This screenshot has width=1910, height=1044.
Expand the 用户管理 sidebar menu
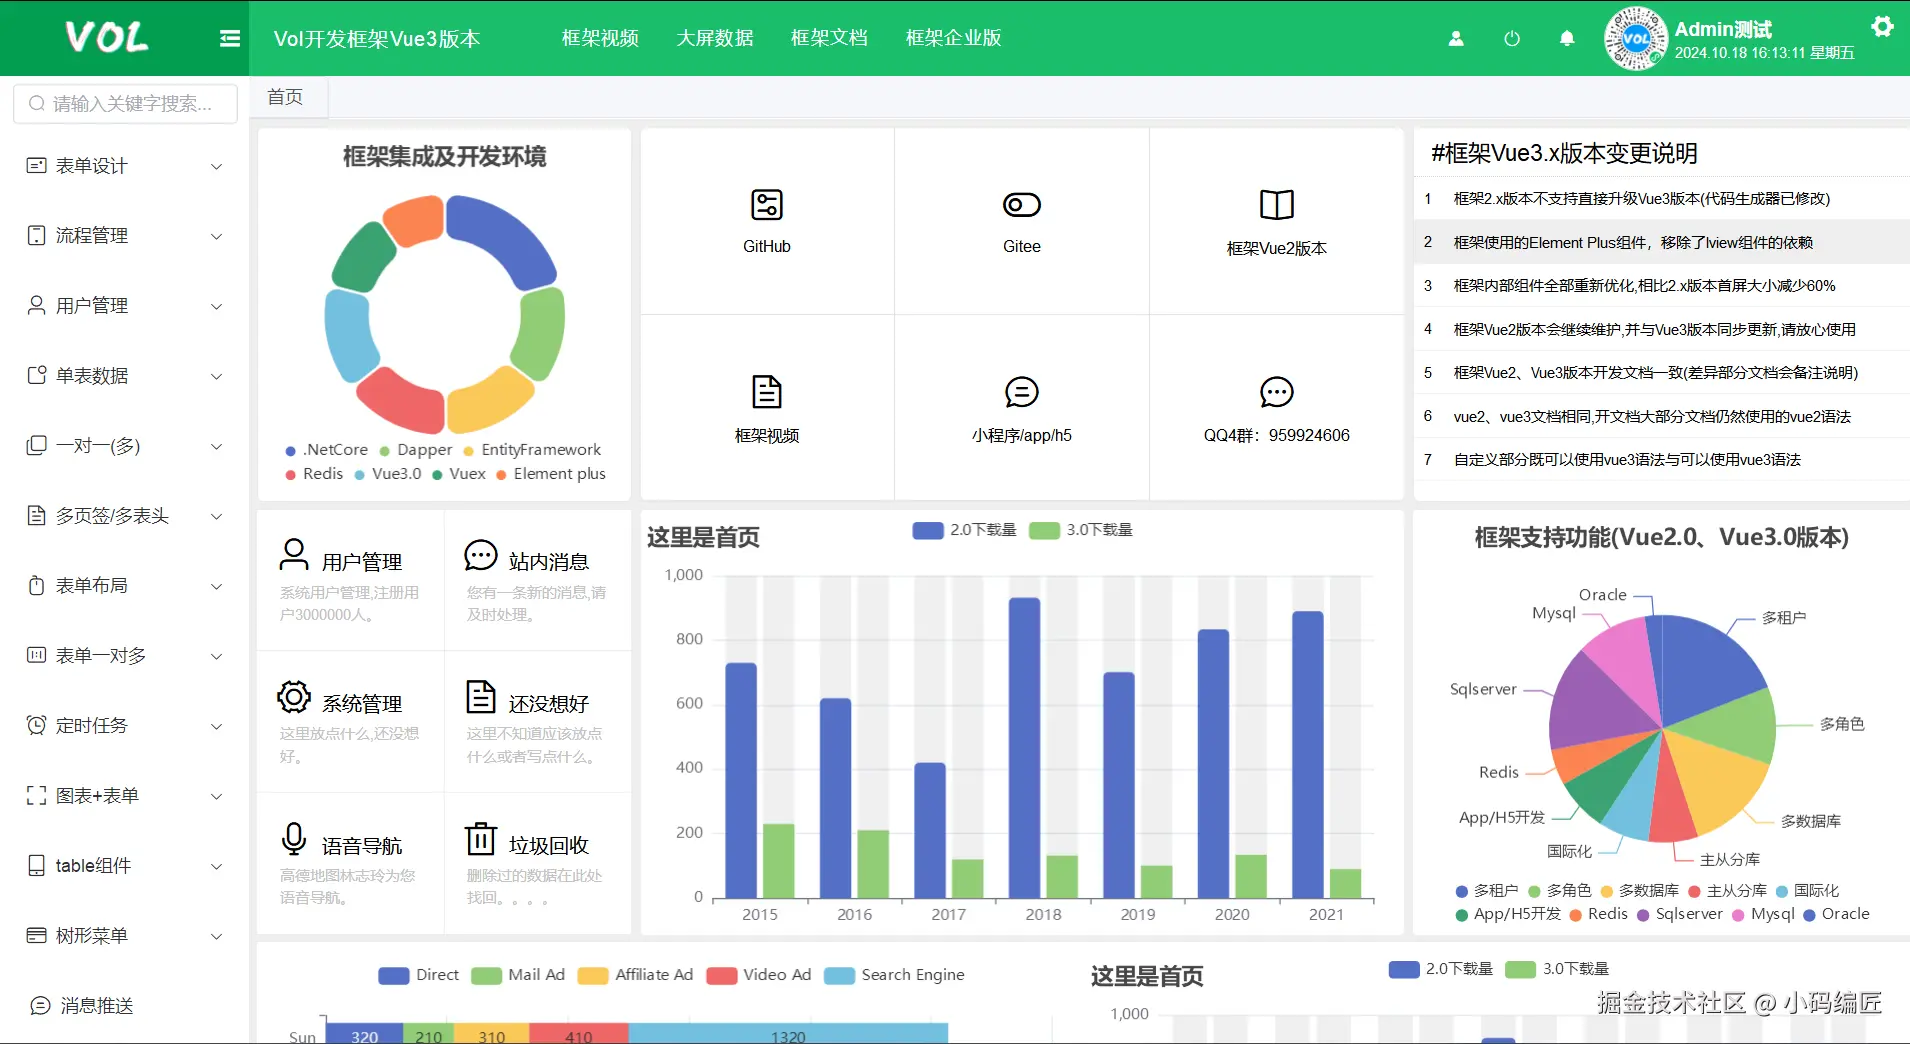(125, 306)
